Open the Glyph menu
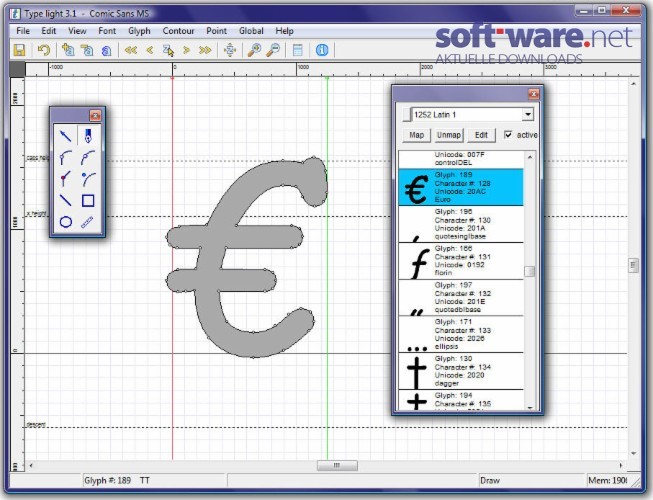653x500 pixels. pyautogui.click(x=139, y=31)
